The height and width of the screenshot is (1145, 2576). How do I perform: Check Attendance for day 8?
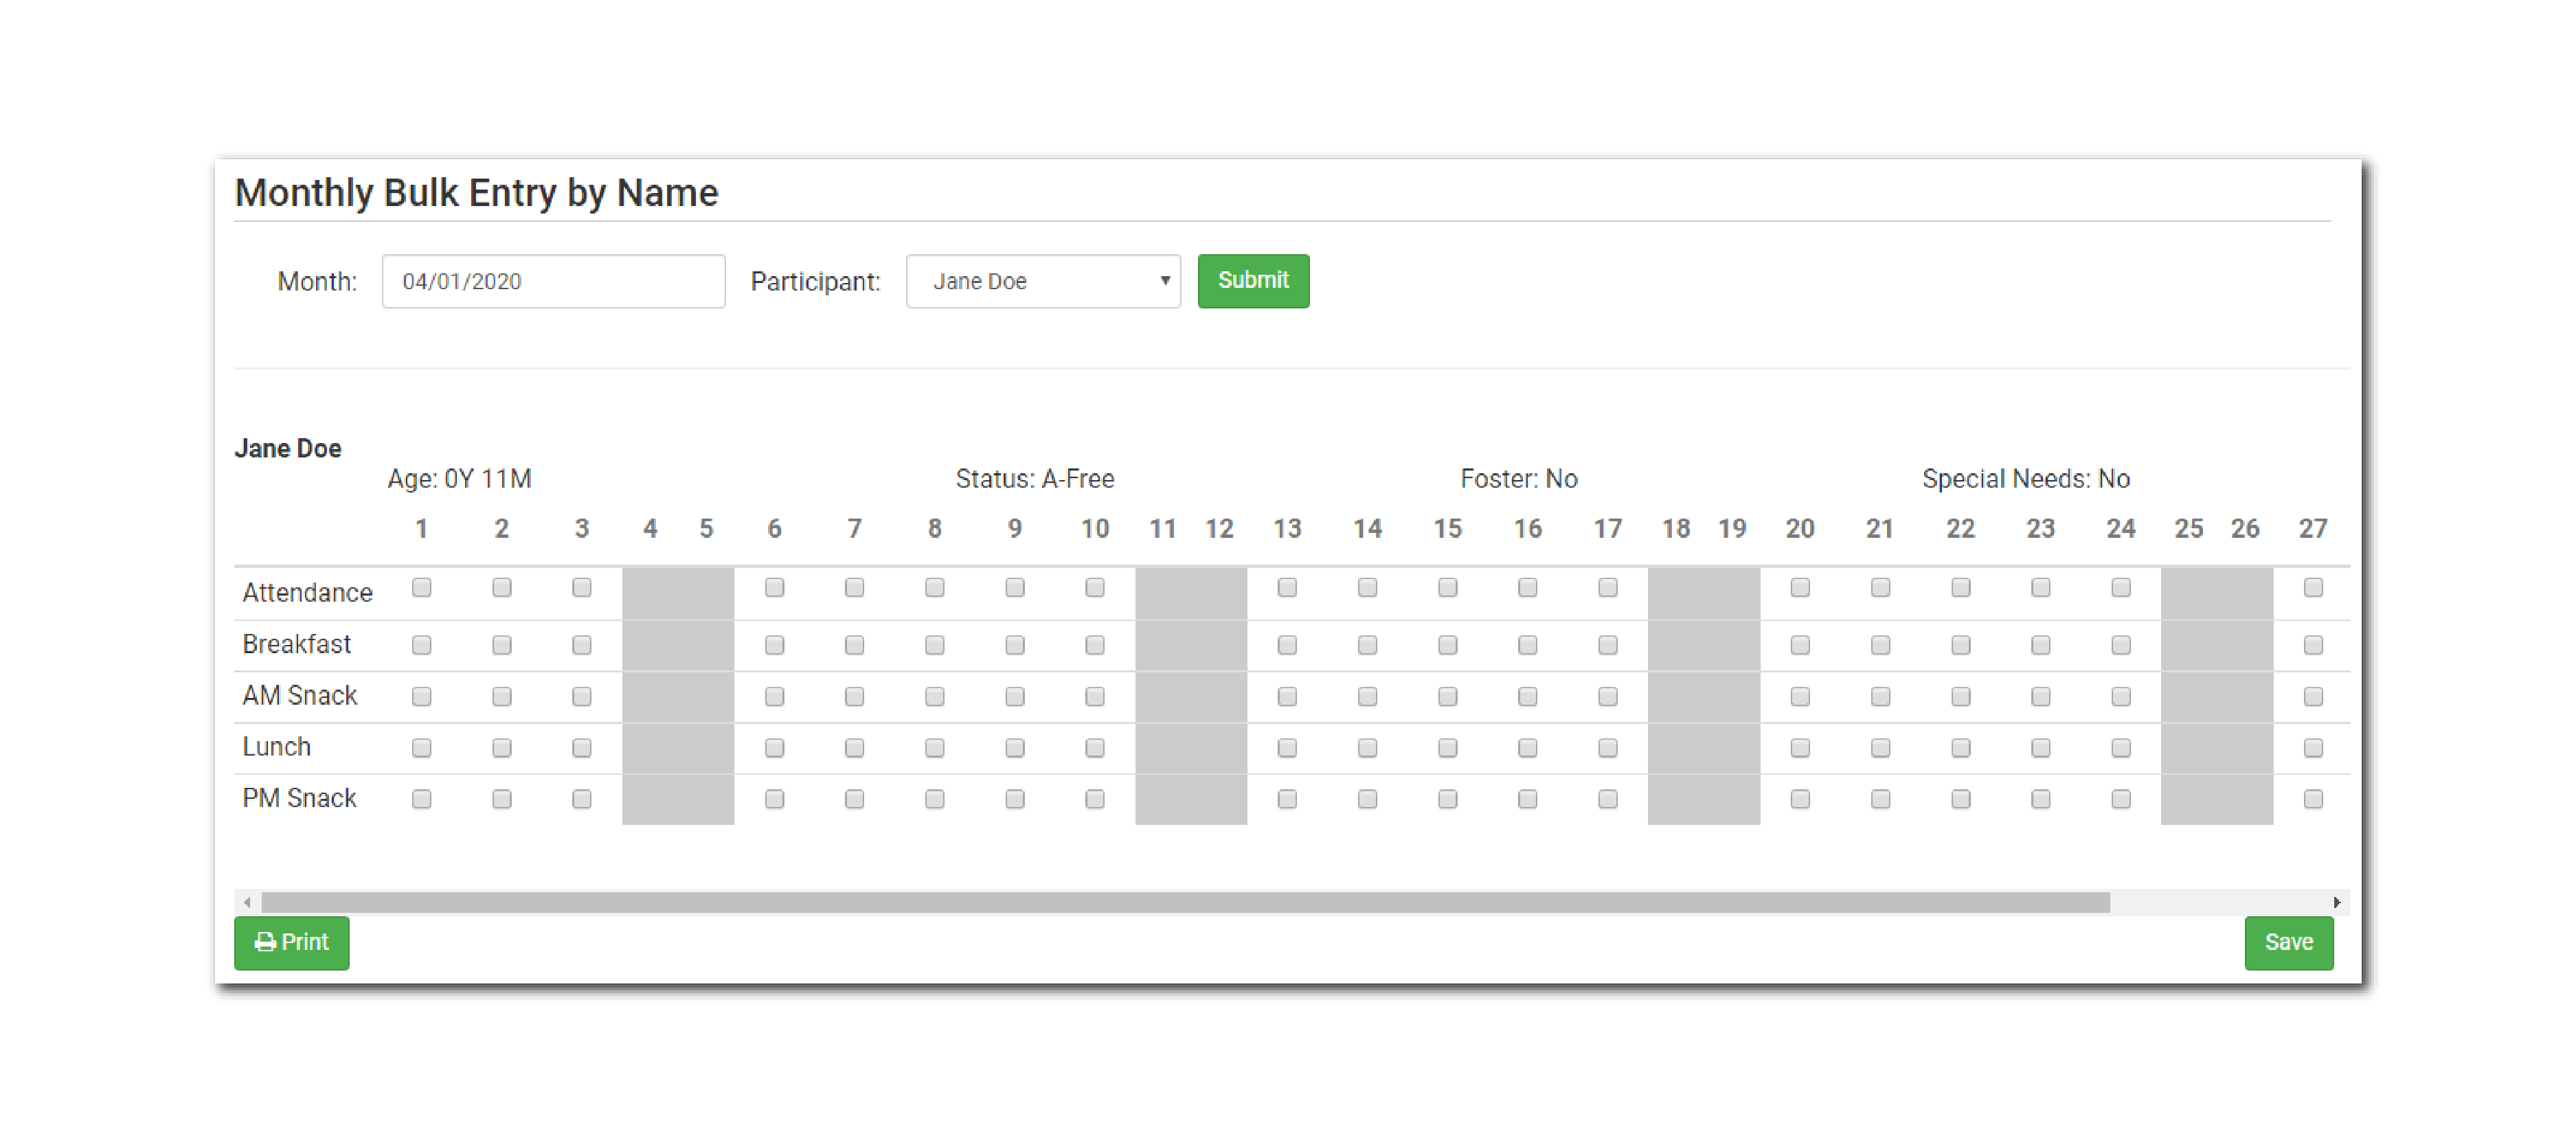[935, 588]
